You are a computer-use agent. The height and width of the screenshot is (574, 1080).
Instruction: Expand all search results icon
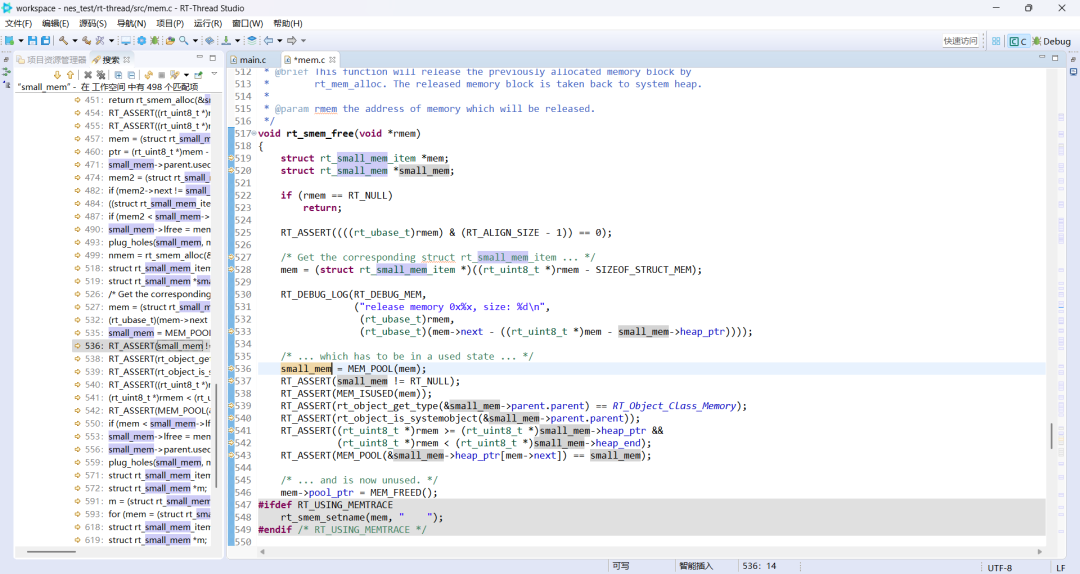pos(118,75)
